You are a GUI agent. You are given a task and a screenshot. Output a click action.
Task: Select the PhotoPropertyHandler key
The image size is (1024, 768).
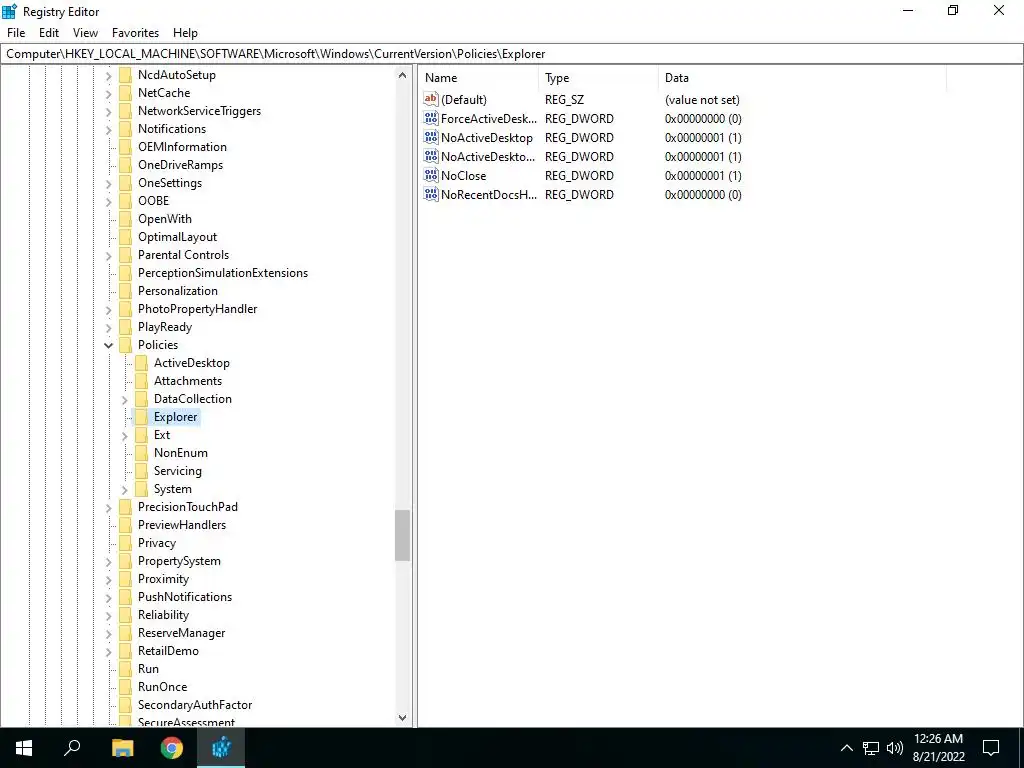197,309
